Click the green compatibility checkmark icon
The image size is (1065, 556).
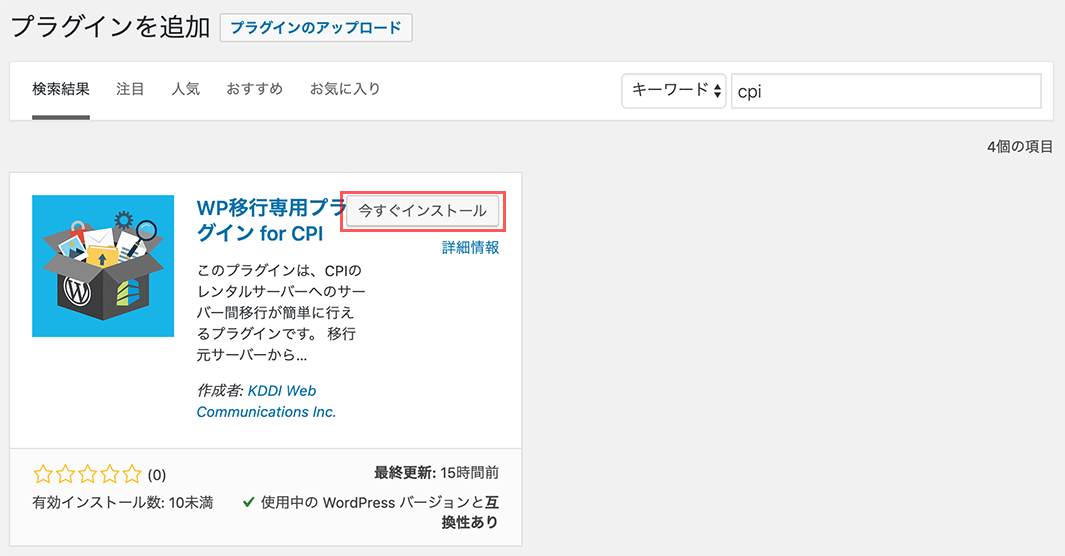pos(247,502)
